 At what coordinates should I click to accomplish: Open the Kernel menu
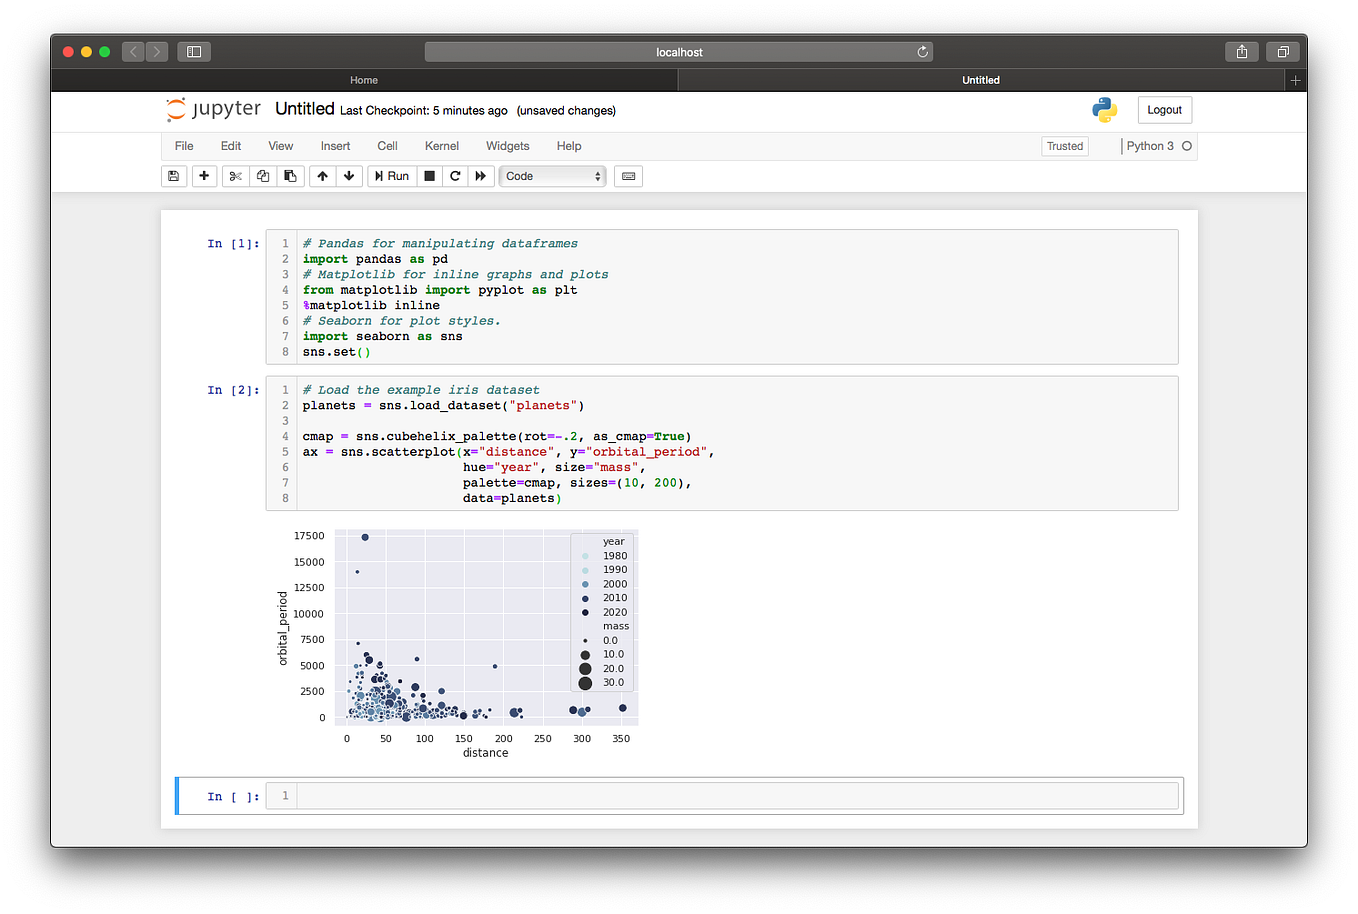click(441, 146)
